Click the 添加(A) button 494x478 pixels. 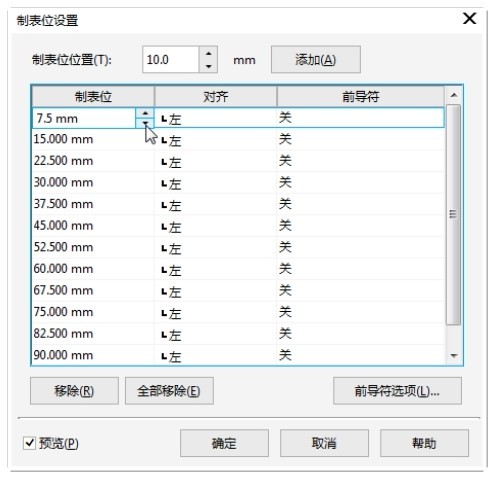(x=316, y=60)
